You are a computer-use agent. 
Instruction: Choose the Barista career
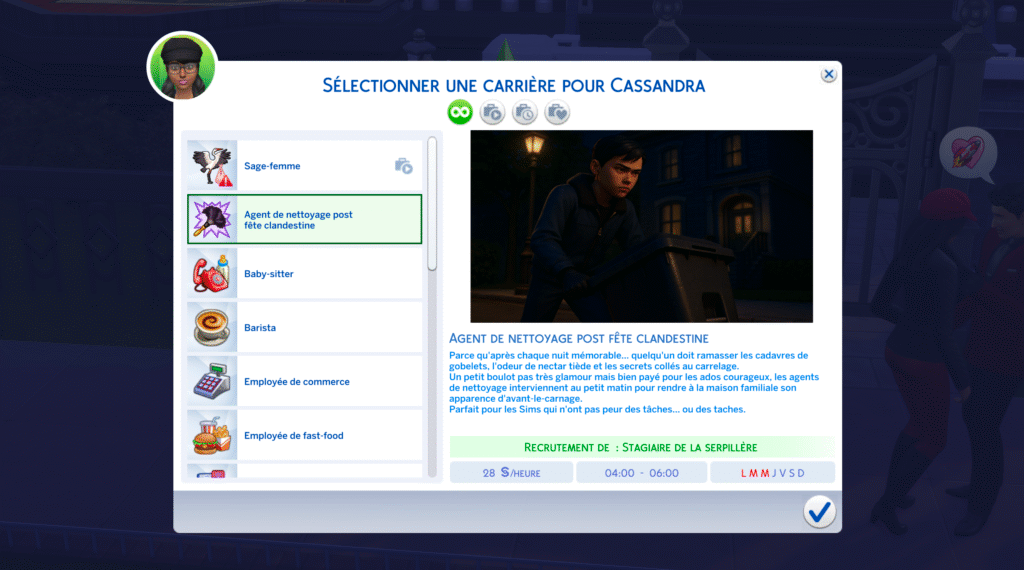pos(304,327)
